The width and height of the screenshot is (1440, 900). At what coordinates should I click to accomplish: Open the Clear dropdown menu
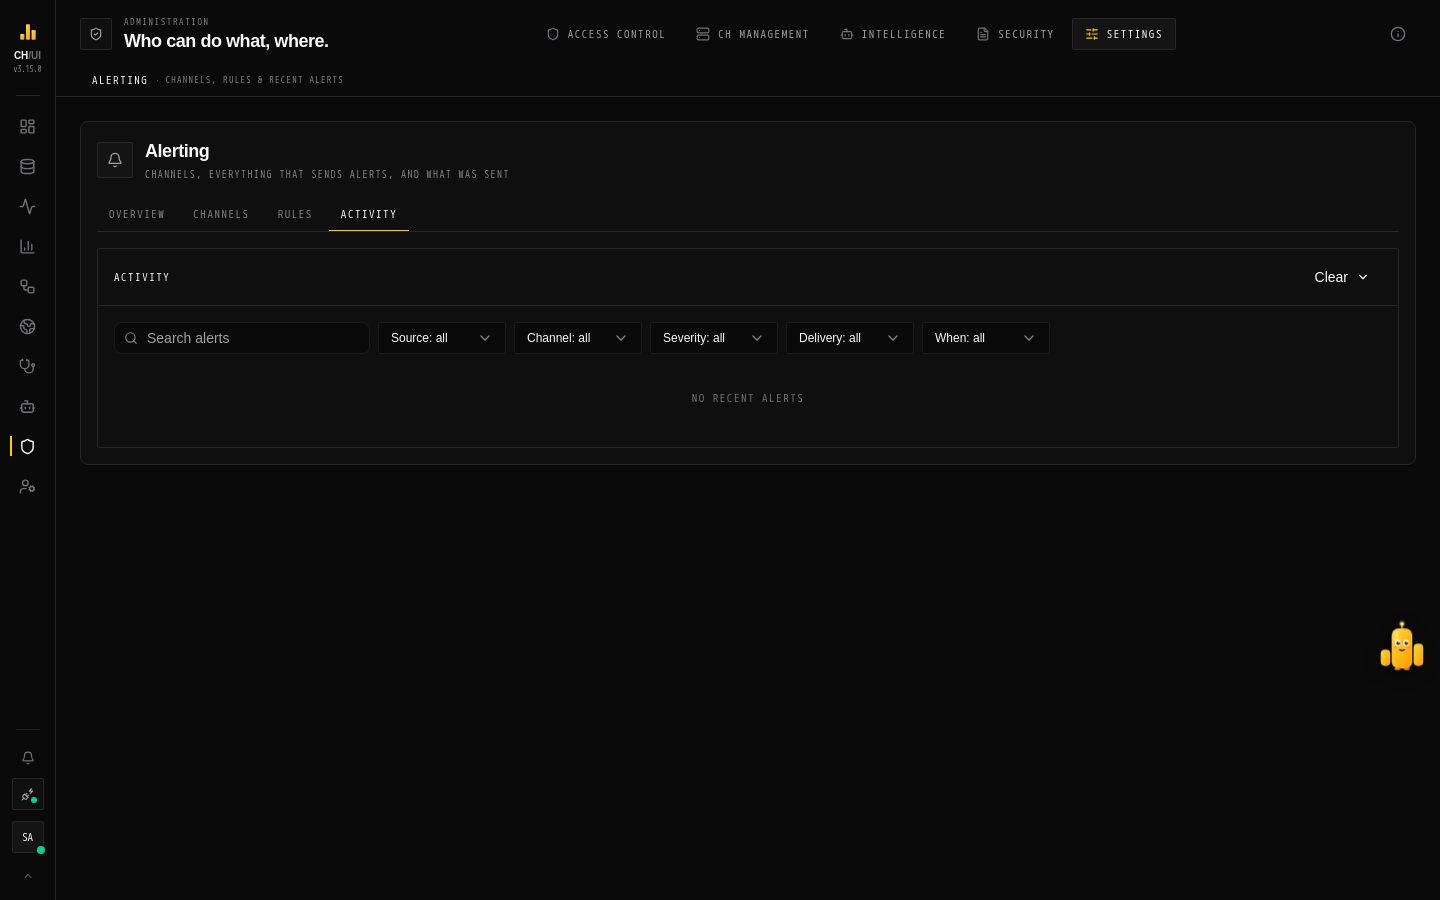(x=1341, y=277)
